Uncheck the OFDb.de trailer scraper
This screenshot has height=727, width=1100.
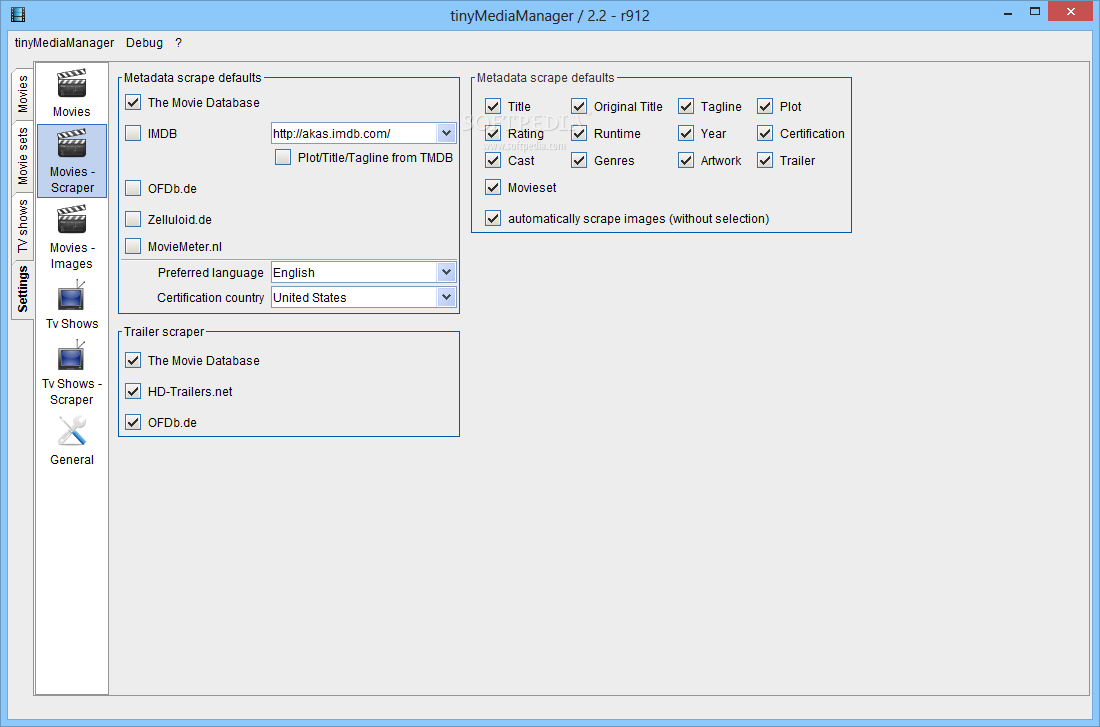pos(133,422)
